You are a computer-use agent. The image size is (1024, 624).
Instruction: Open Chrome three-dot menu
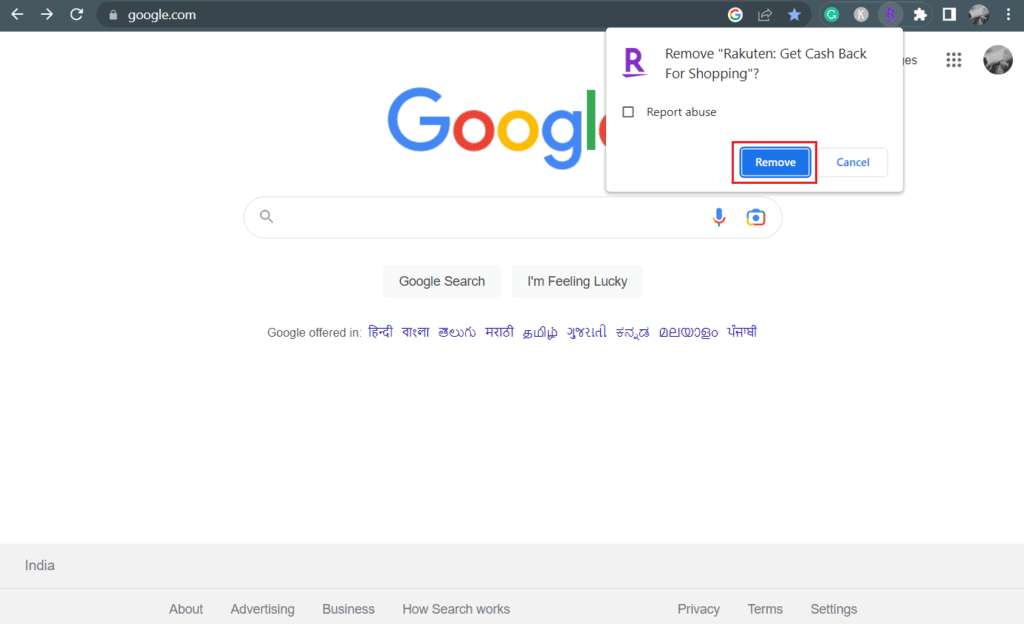[x=1008, y=15]
